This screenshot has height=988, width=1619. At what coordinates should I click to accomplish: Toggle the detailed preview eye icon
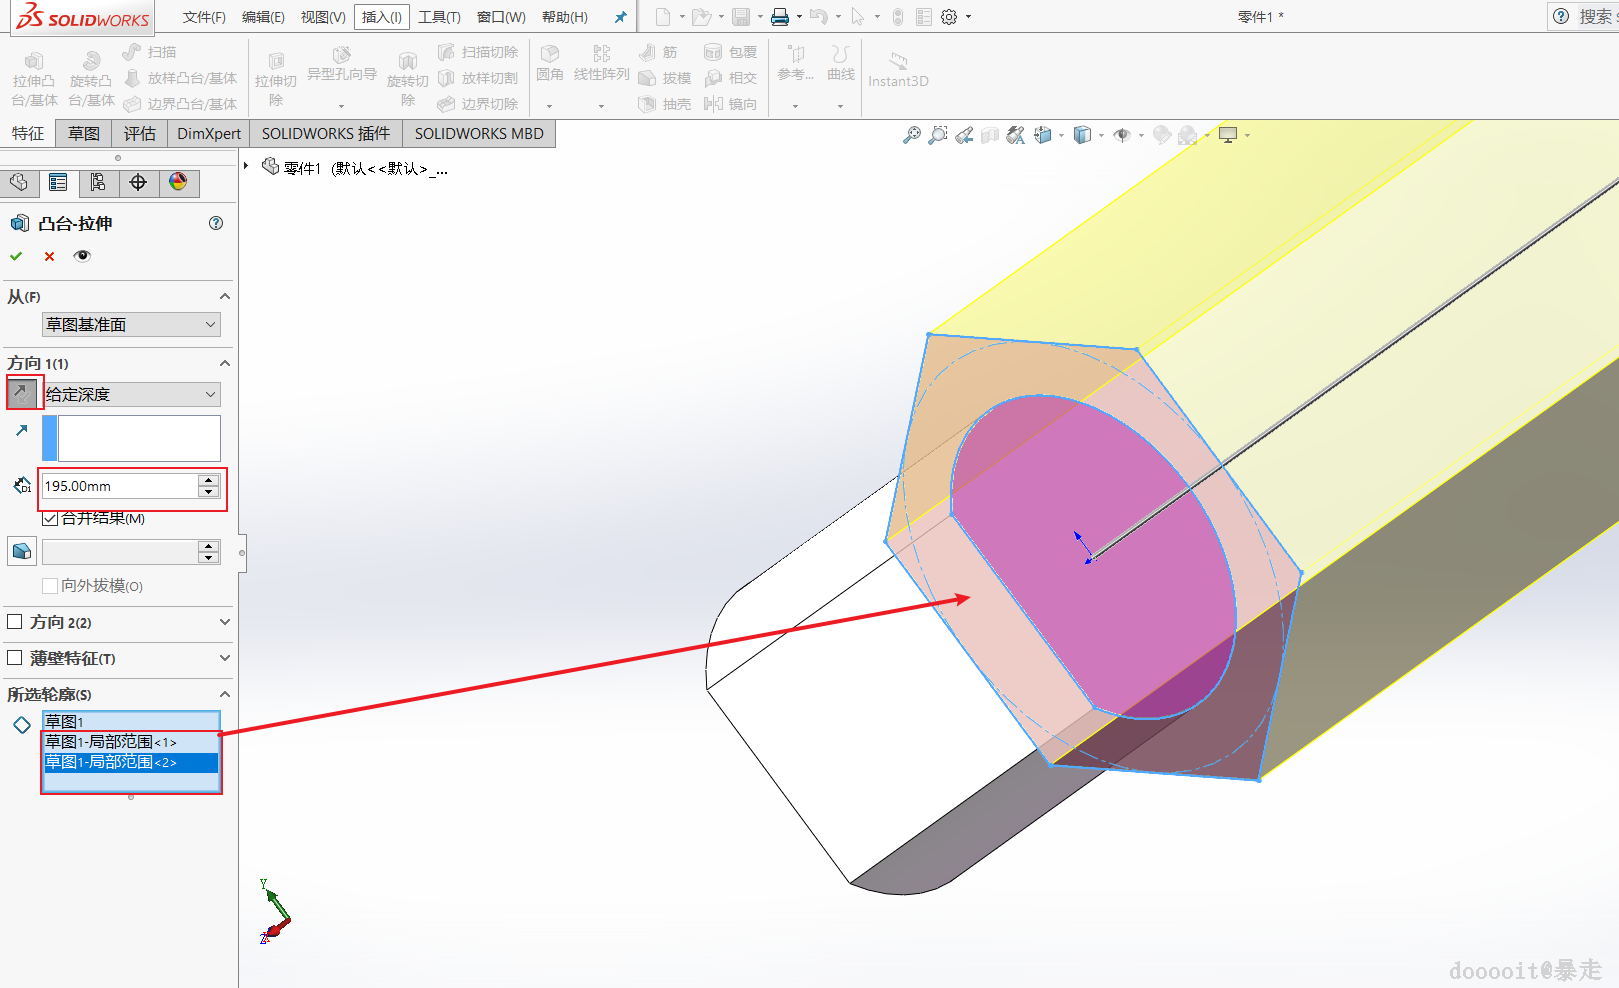pyautogui.click(x=82, y=256)
